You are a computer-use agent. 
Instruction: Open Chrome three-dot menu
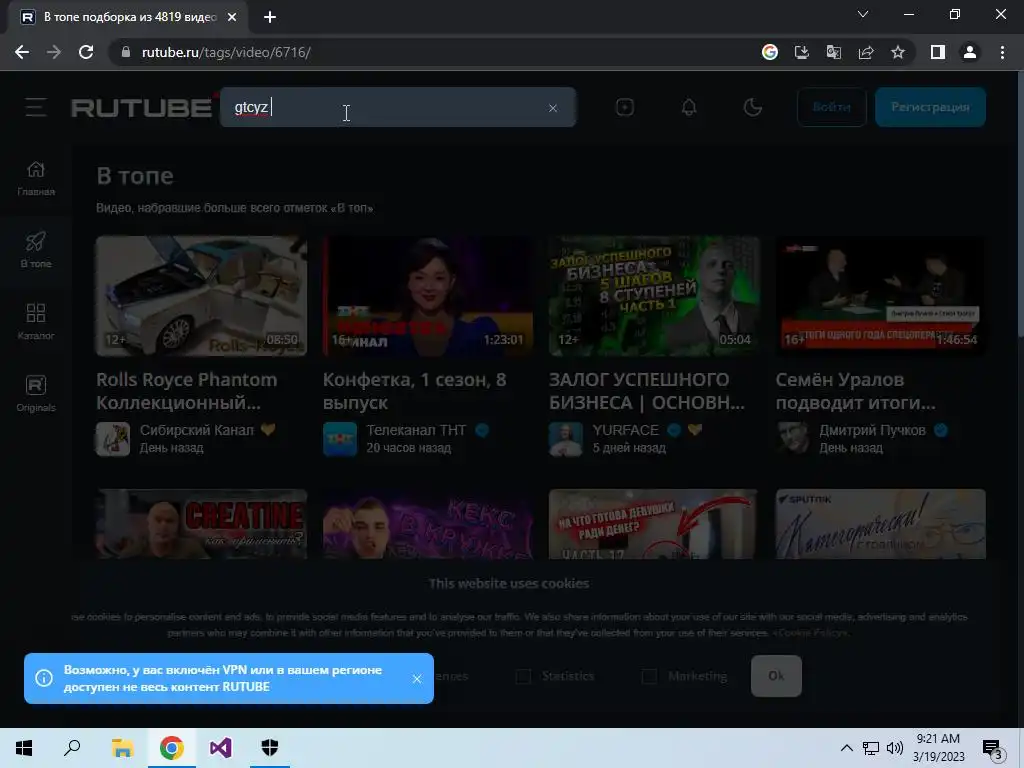(x=1002, y=52)
